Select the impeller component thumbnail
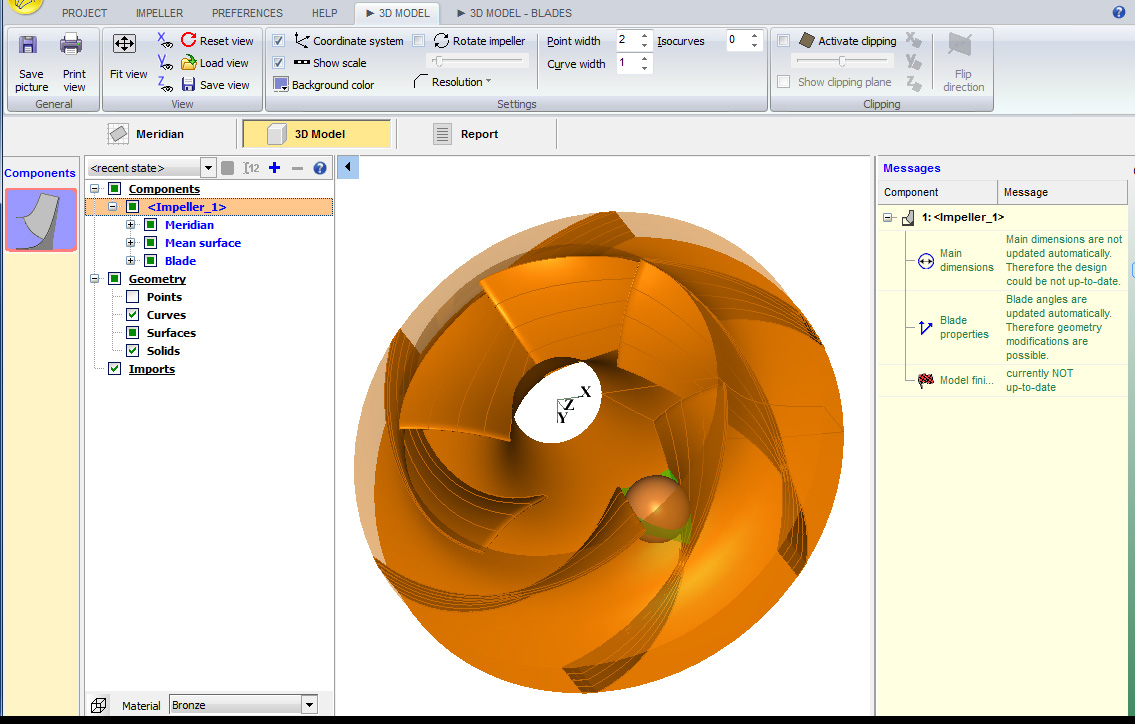Viewport: 1135px width, 724px height. pos(41,219)
